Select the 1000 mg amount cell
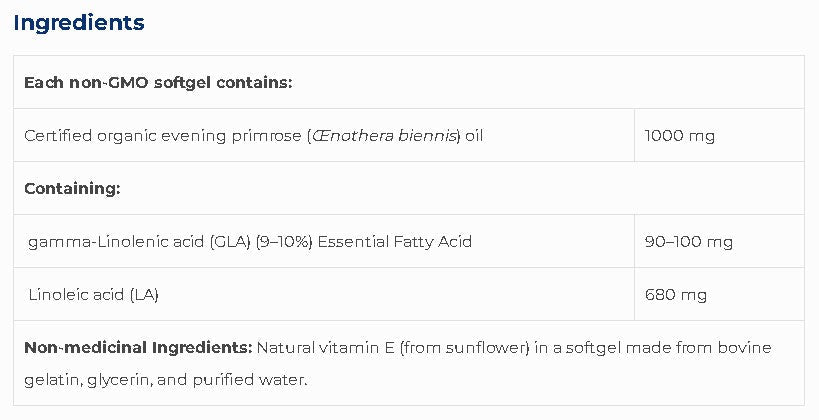The image size is (819, 420). 680,135
